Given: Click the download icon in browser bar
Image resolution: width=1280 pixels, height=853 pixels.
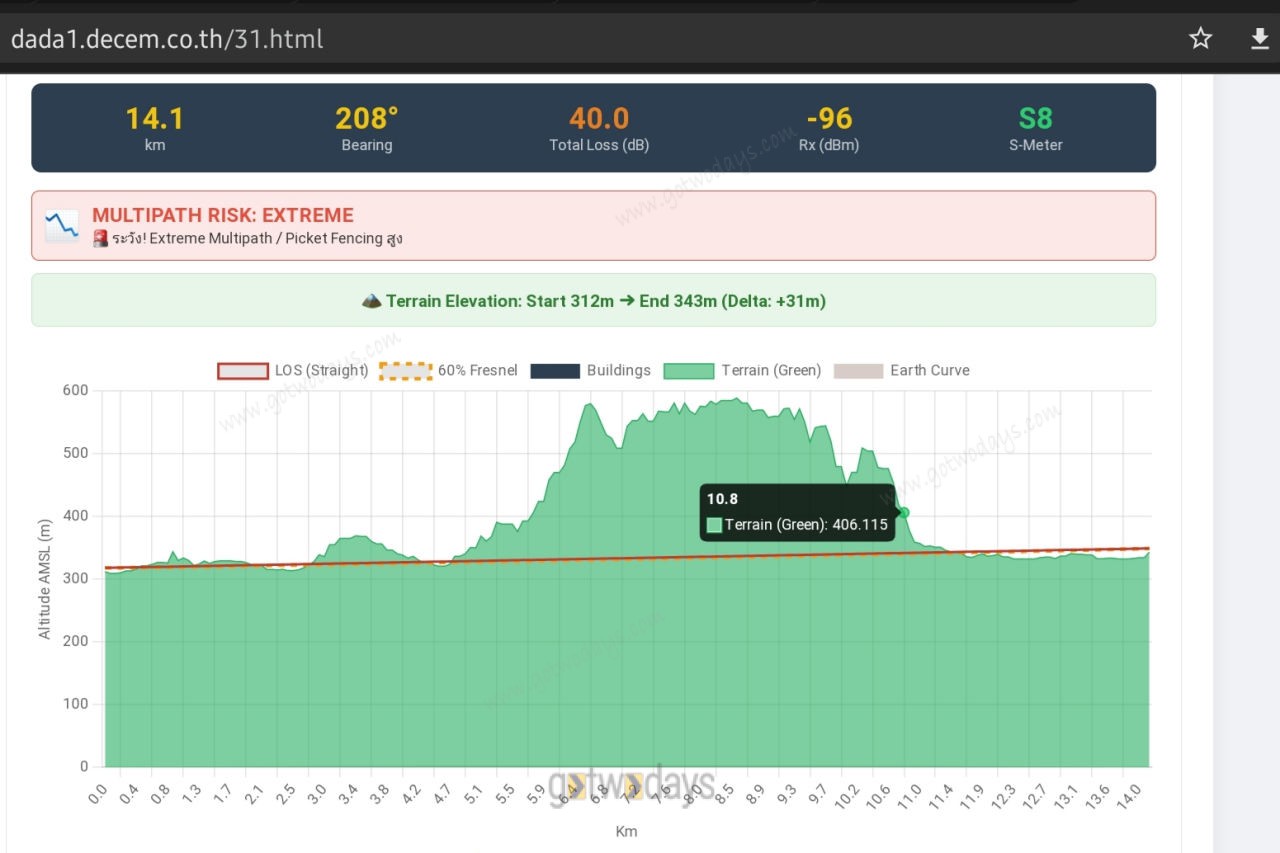Looking at the screenshot, I should click(x=1259, y=39).
